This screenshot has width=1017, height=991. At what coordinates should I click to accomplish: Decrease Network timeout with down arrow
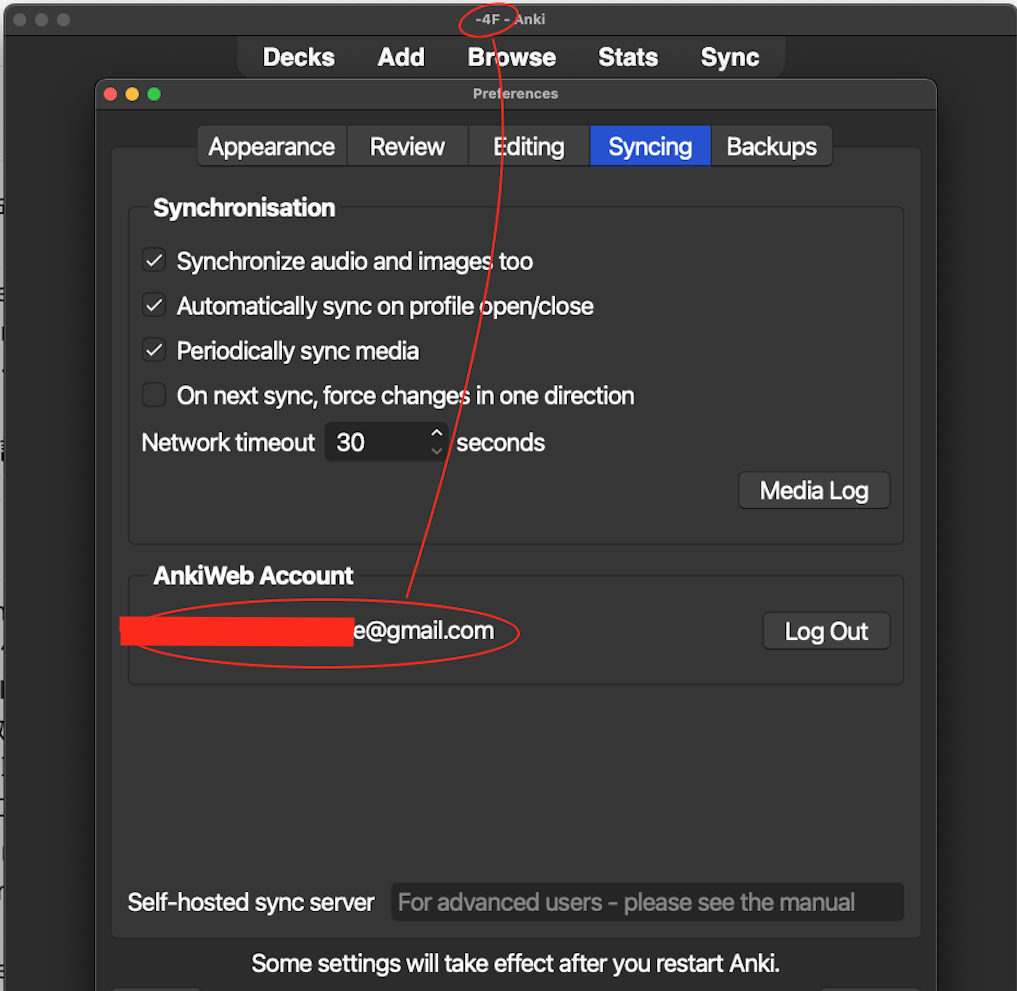(x=437, y=451)
